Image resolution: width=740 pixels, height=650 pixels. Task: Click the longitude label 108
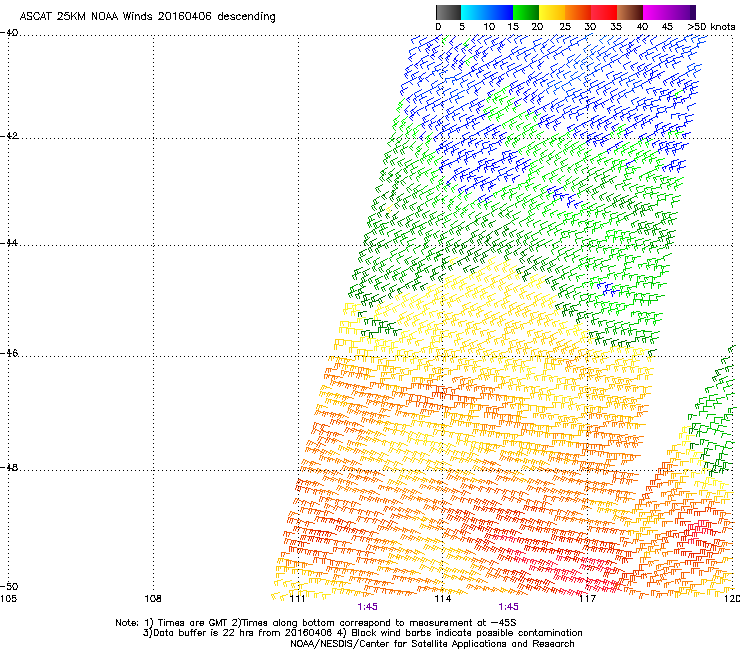pyautogui.click(x=153, y=599)
